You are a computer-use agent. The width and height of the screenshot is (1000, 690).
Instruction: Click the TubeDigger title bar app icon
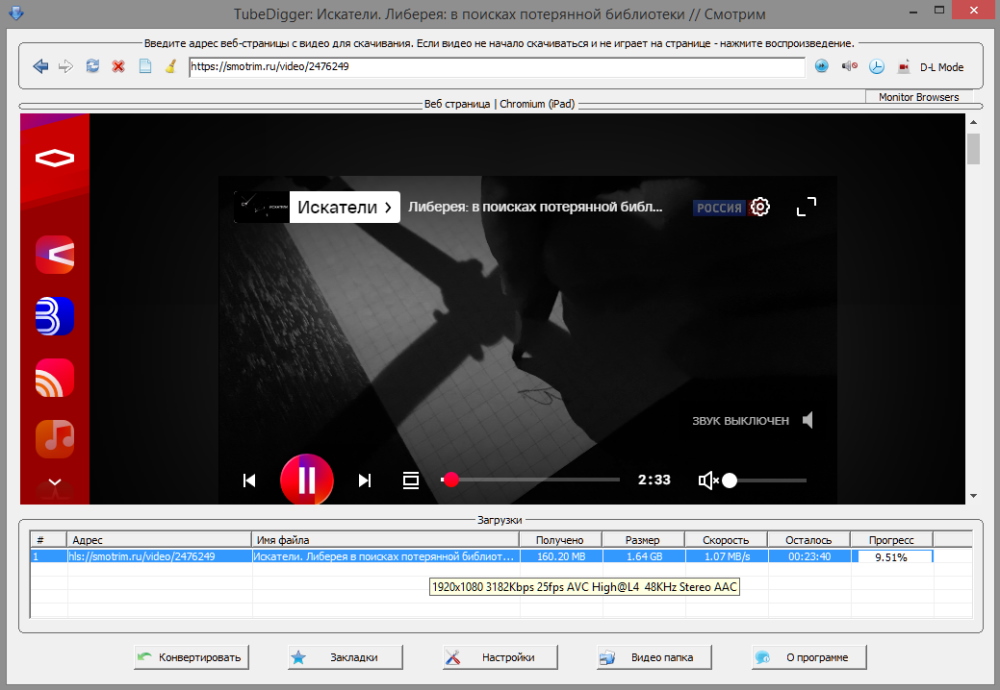16,13
